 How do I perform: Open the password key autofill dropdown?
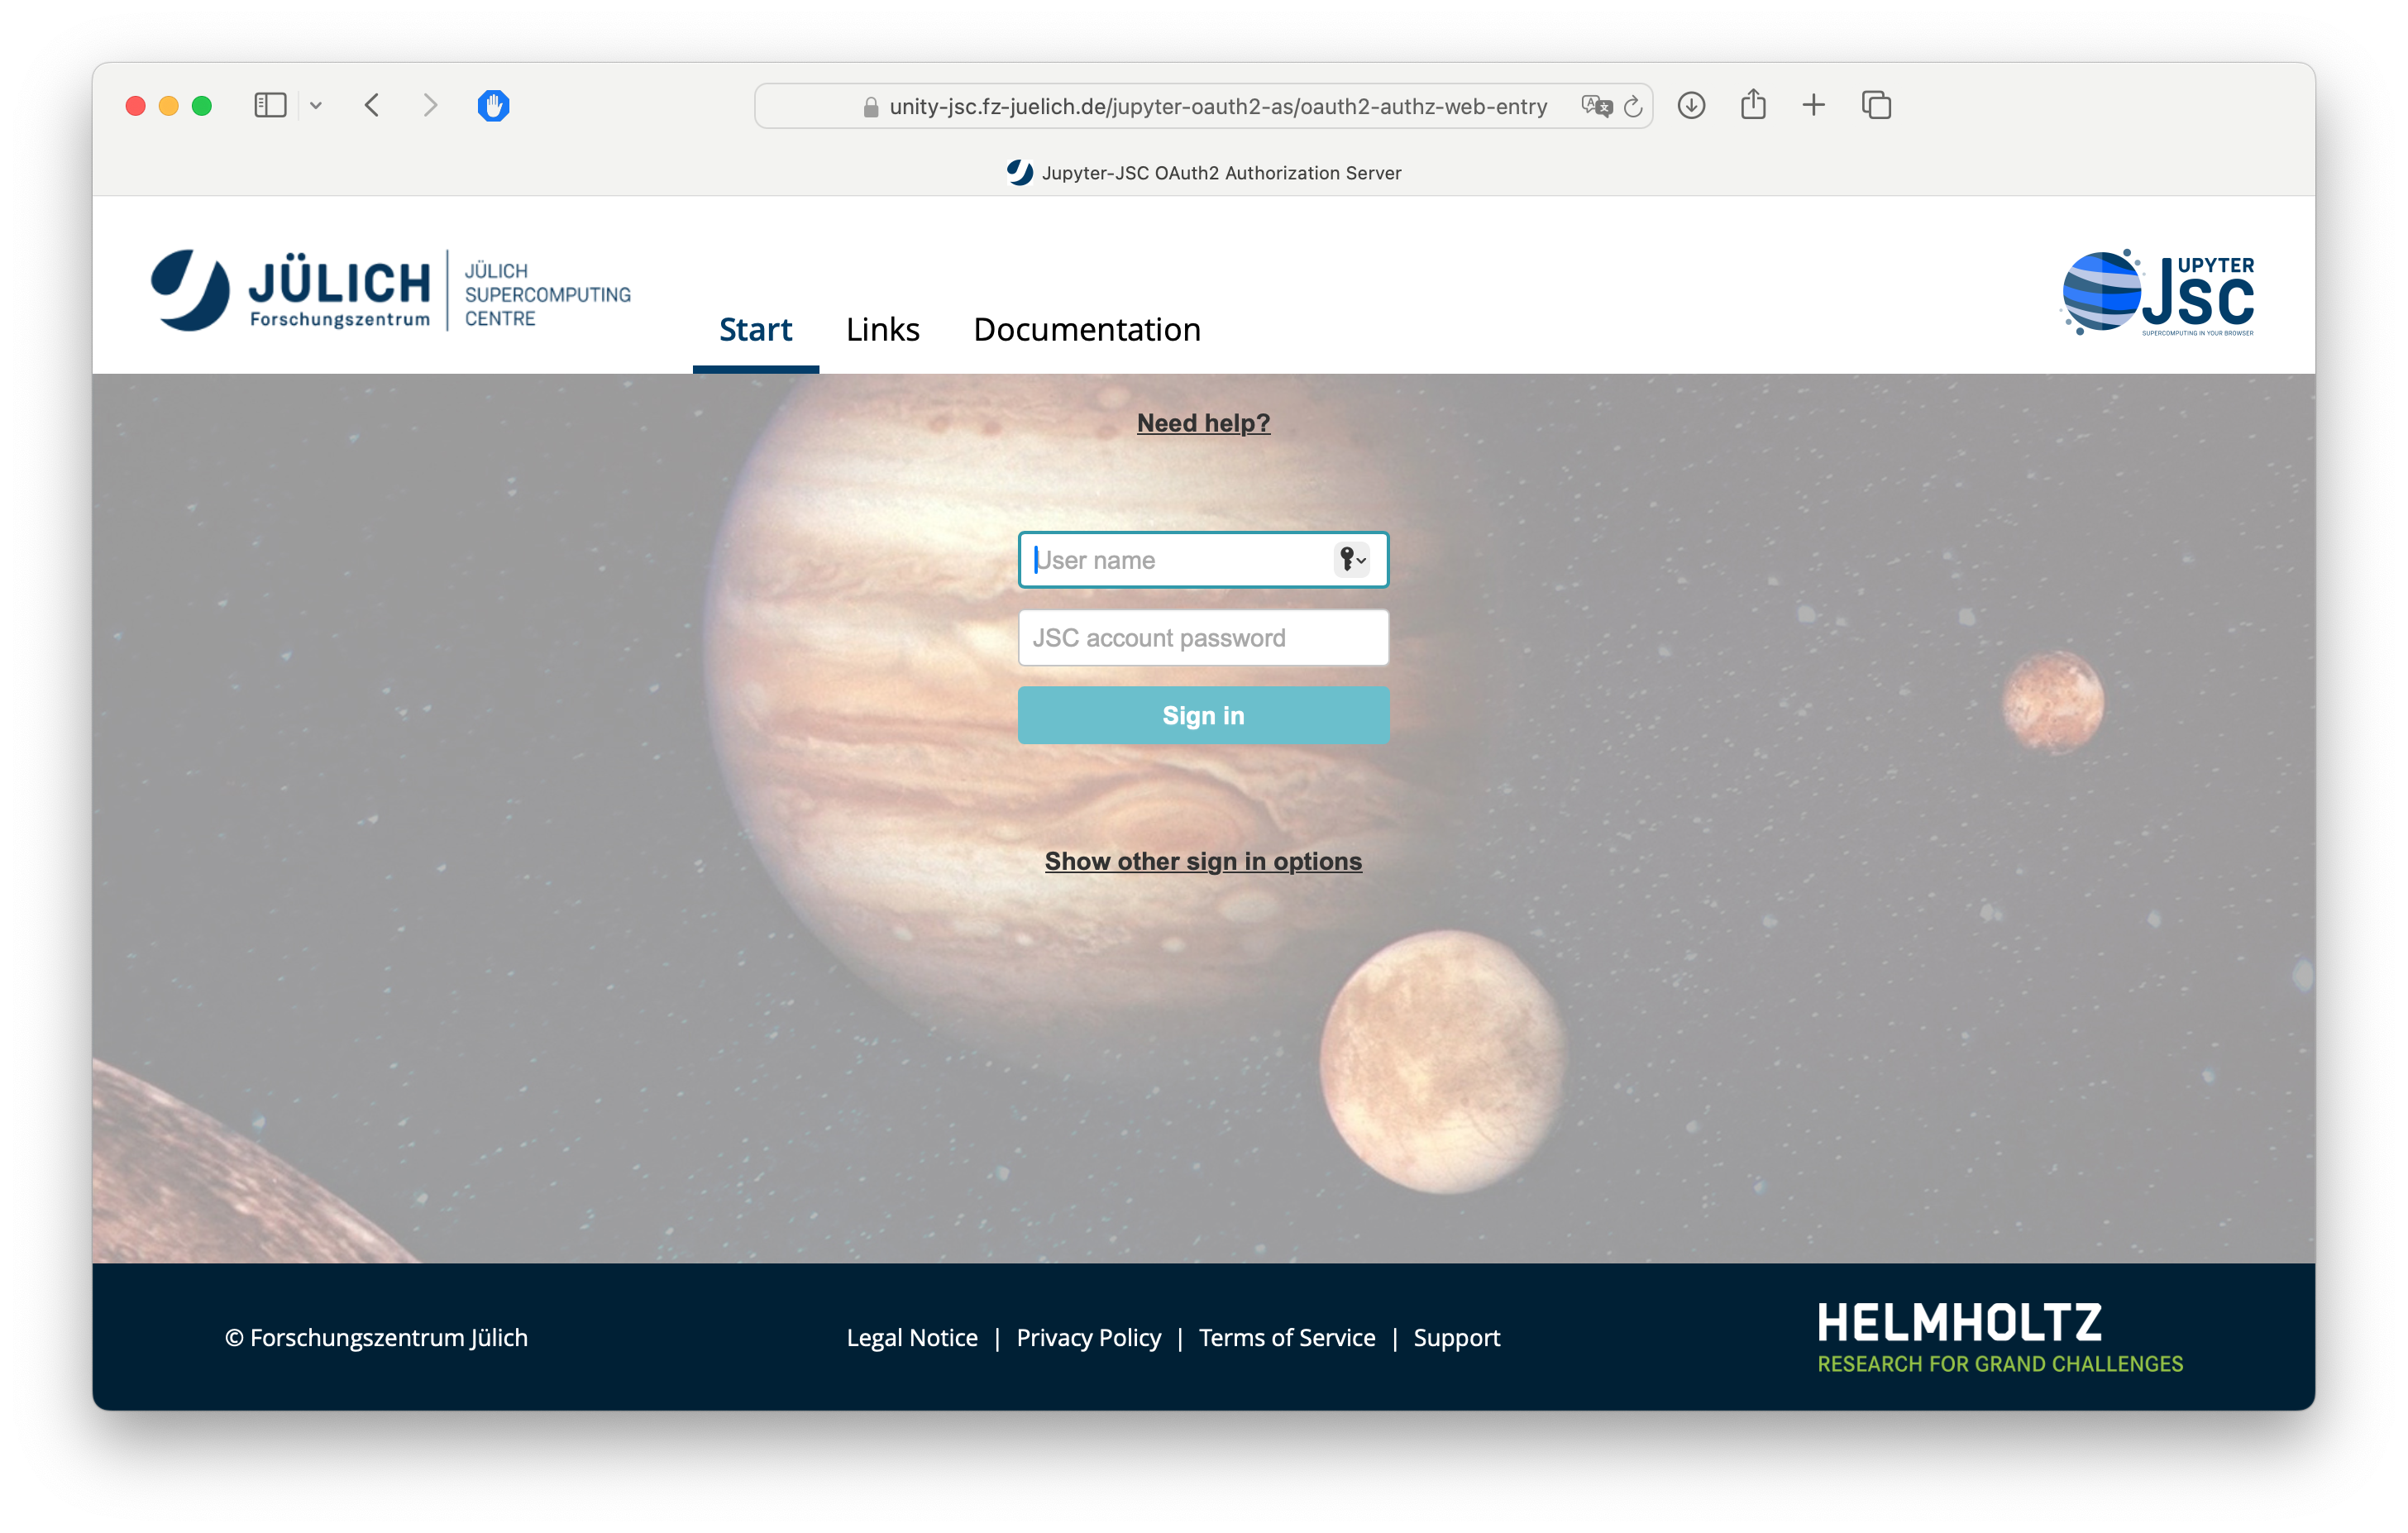1352,560
